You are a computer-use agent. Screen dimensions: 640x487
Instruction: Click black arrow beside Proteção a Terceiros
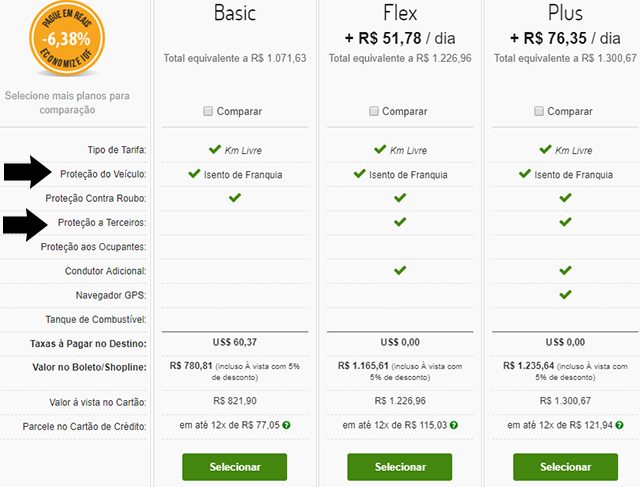(x=25, y=225)
